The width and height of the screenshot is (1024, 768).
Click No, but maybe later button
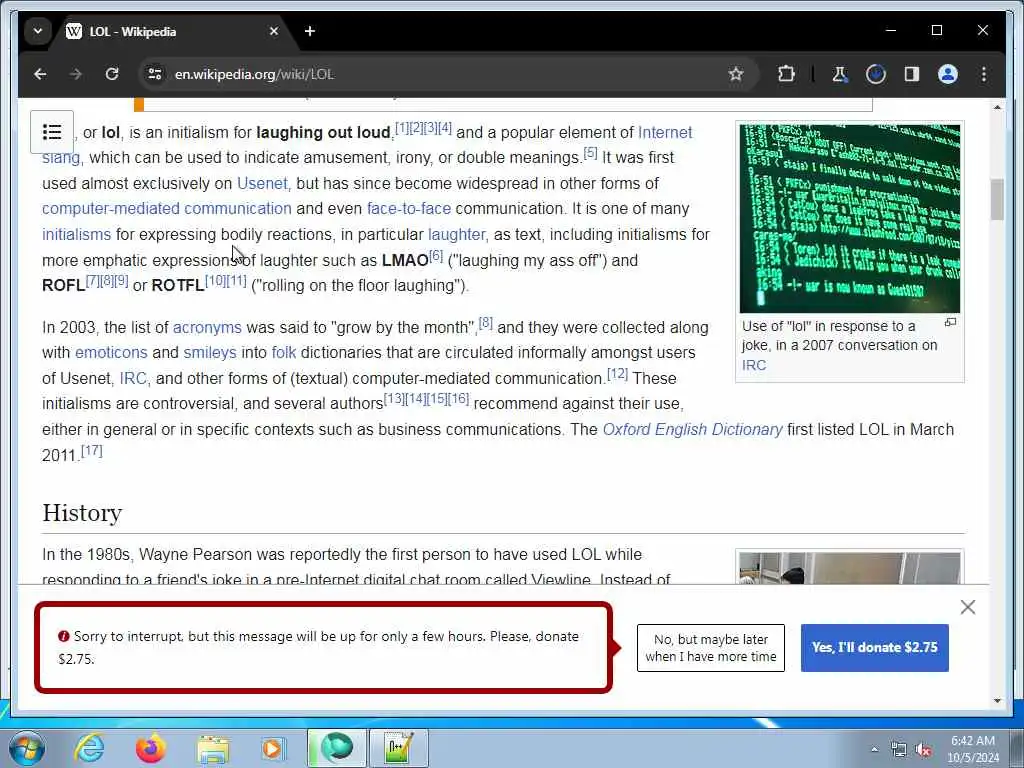[711, 648]
